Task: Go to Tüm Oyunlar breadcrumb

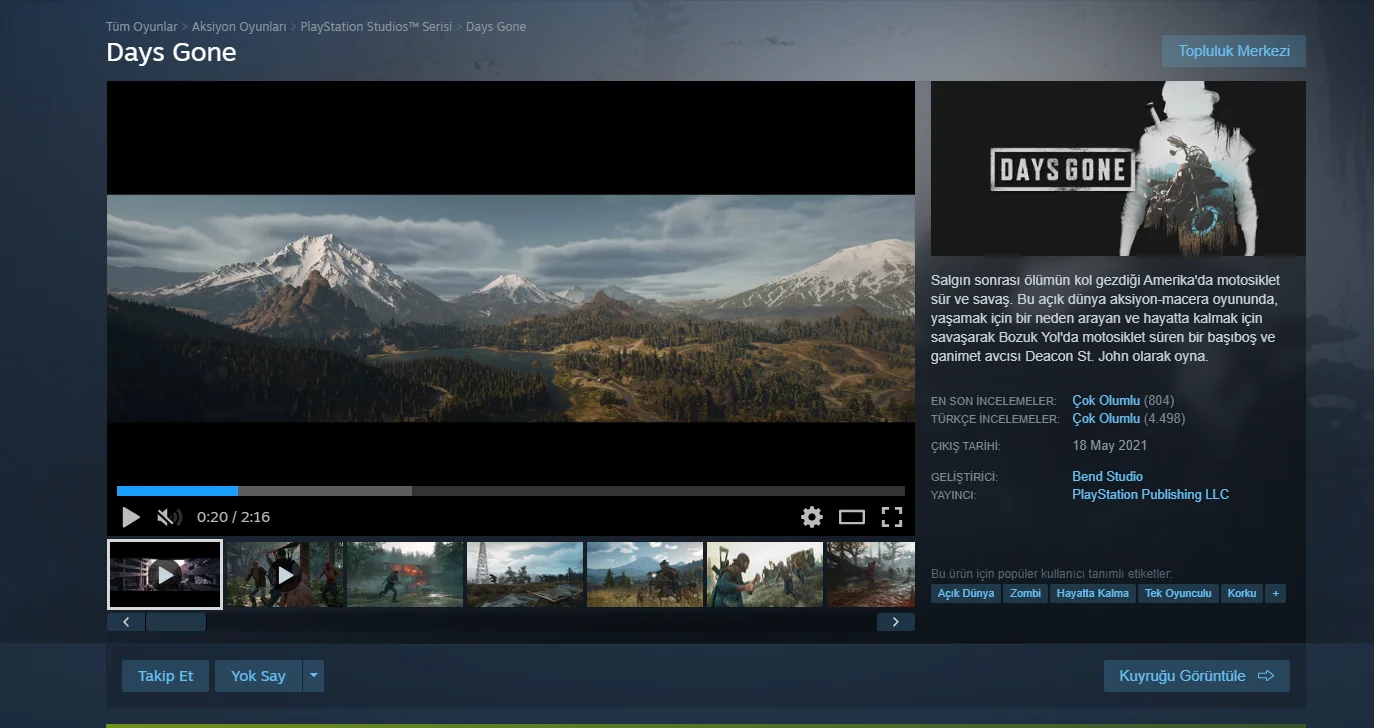Action: point(142,27)
